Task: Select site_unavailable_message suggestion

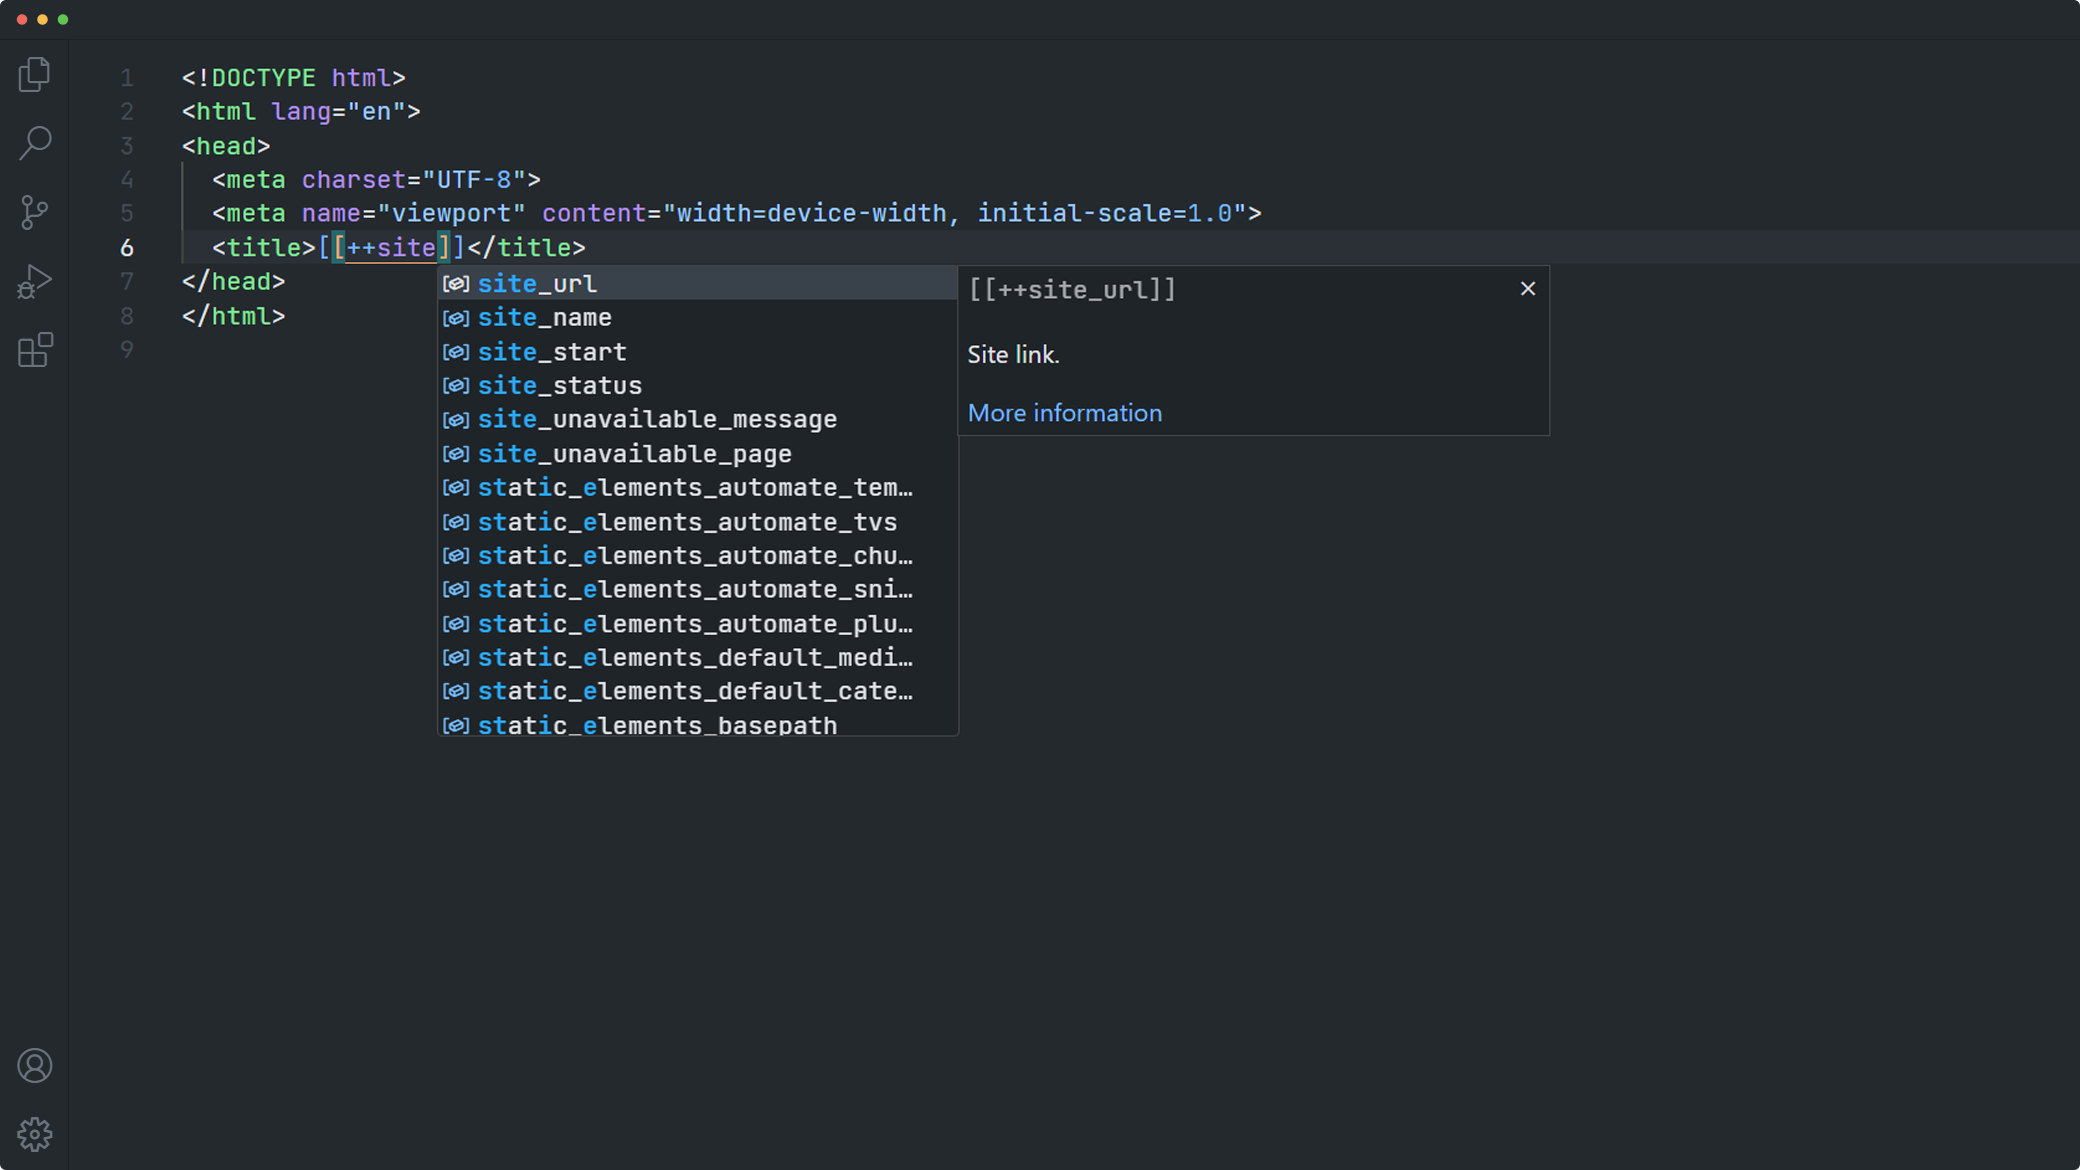Action: pos(657,420)
